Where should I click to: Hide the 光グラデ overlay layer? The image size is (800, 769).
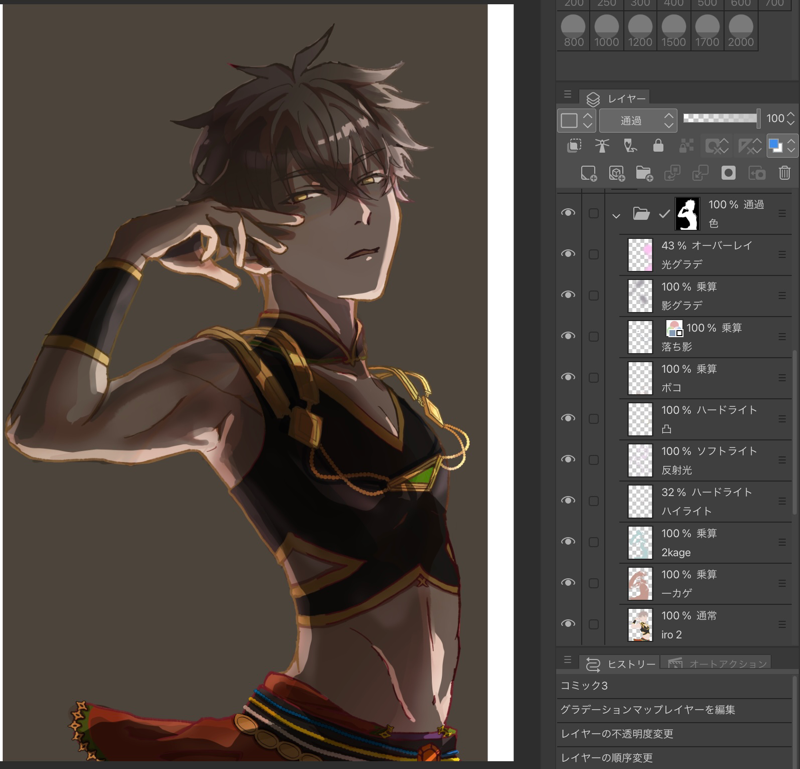point(568,254)
